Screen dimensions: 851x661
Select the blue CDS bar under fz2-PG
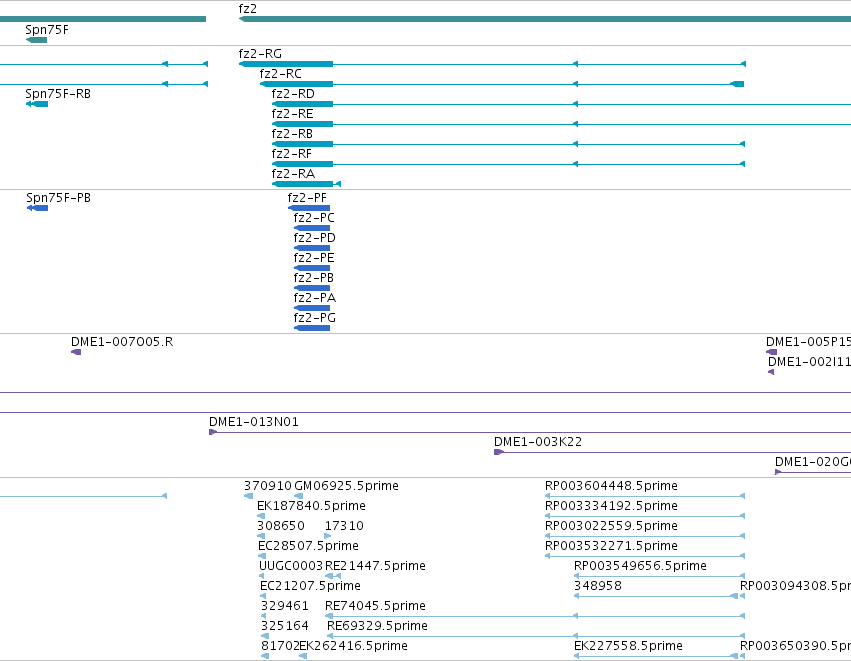coord(312,328)
